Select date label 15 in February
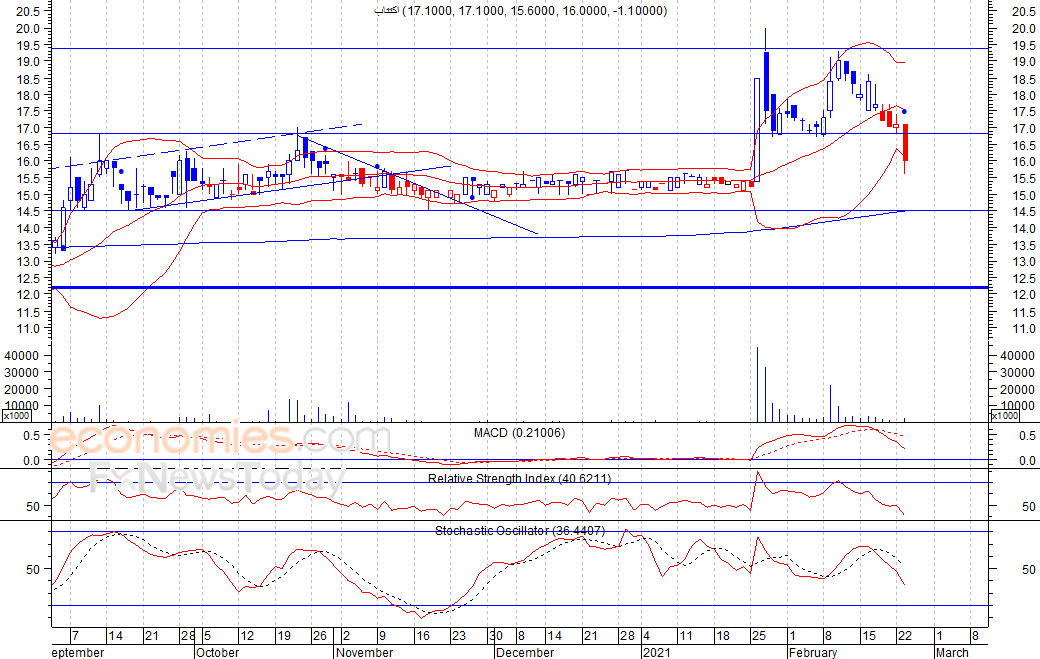1040x659 pixels. (869, 636)
